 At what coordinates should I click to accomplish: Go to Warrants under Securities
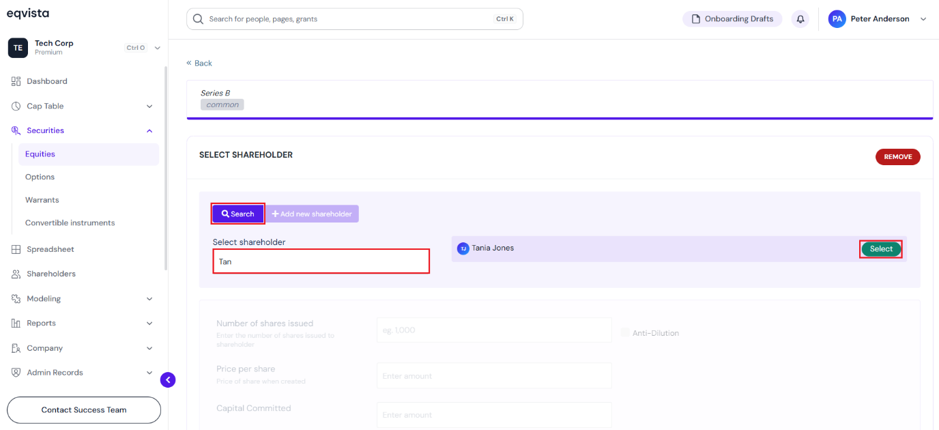[x=42, y=200]
